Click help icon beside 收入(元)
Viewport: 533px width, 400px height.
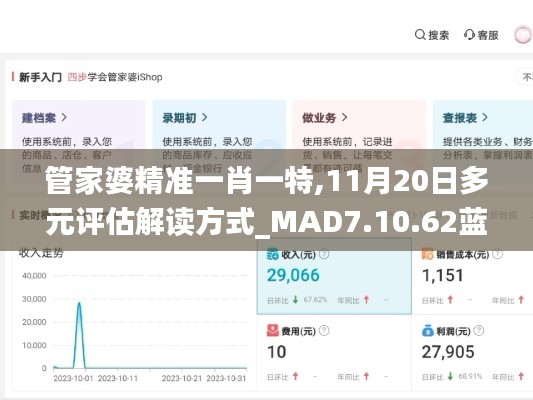coord(324,254)
